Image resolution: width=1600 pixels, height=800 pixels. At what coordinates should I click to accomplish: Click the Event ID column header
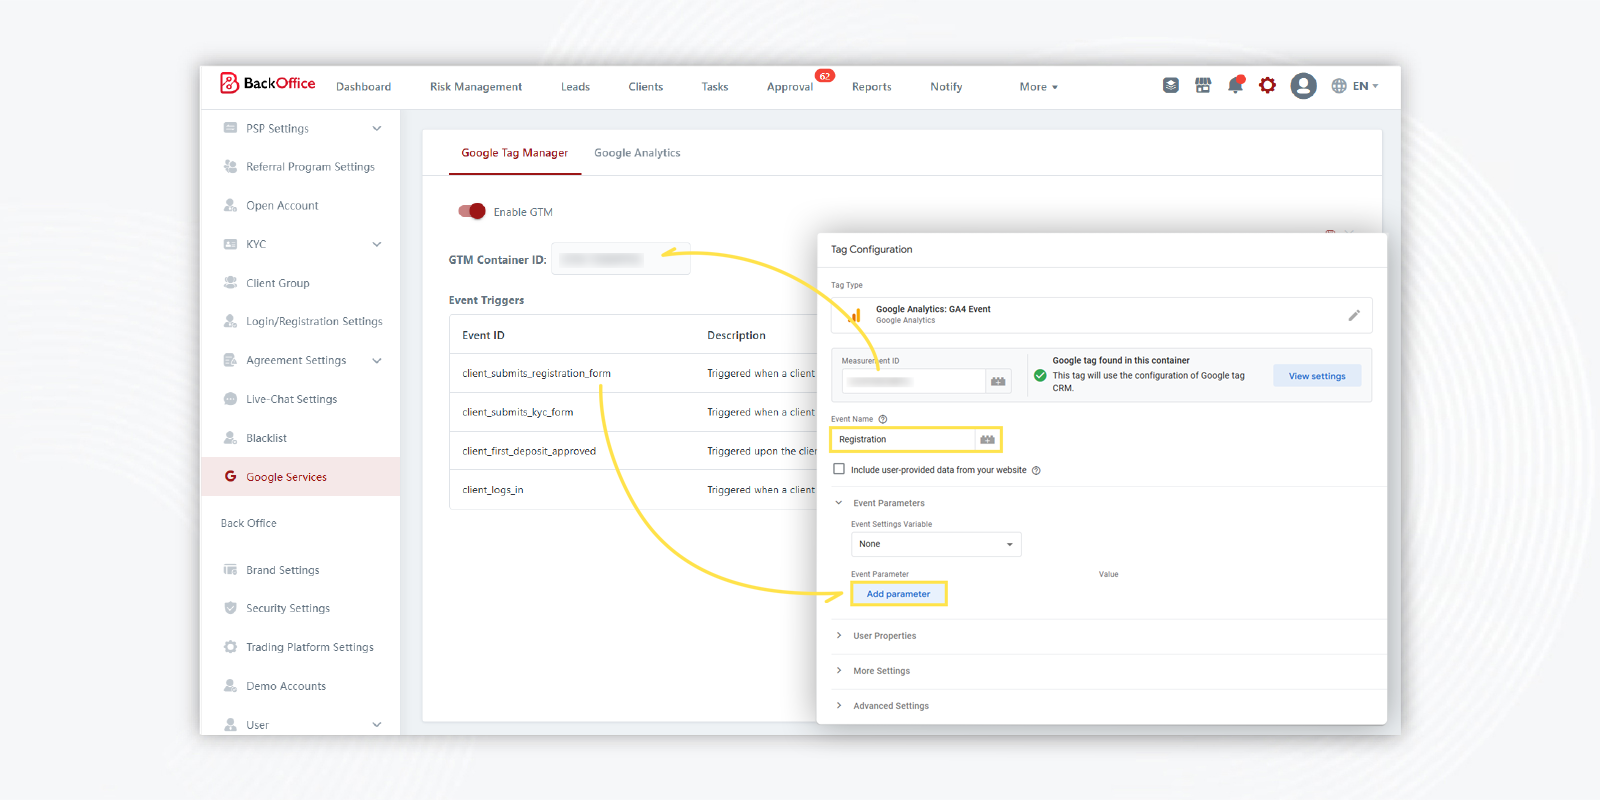483,335
